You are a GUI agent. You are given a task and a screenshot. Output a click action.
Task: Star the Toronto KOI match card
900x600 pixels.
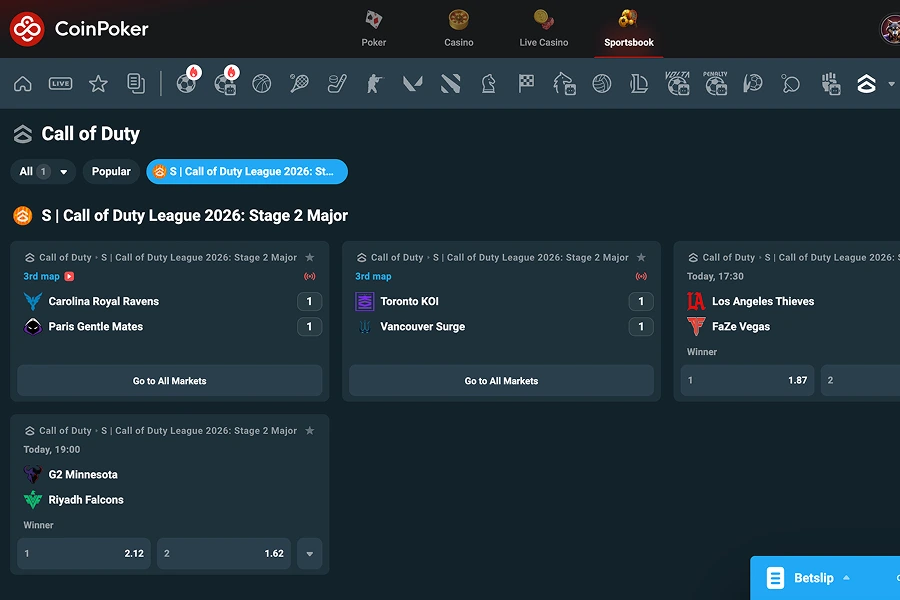tap(641, 258)
